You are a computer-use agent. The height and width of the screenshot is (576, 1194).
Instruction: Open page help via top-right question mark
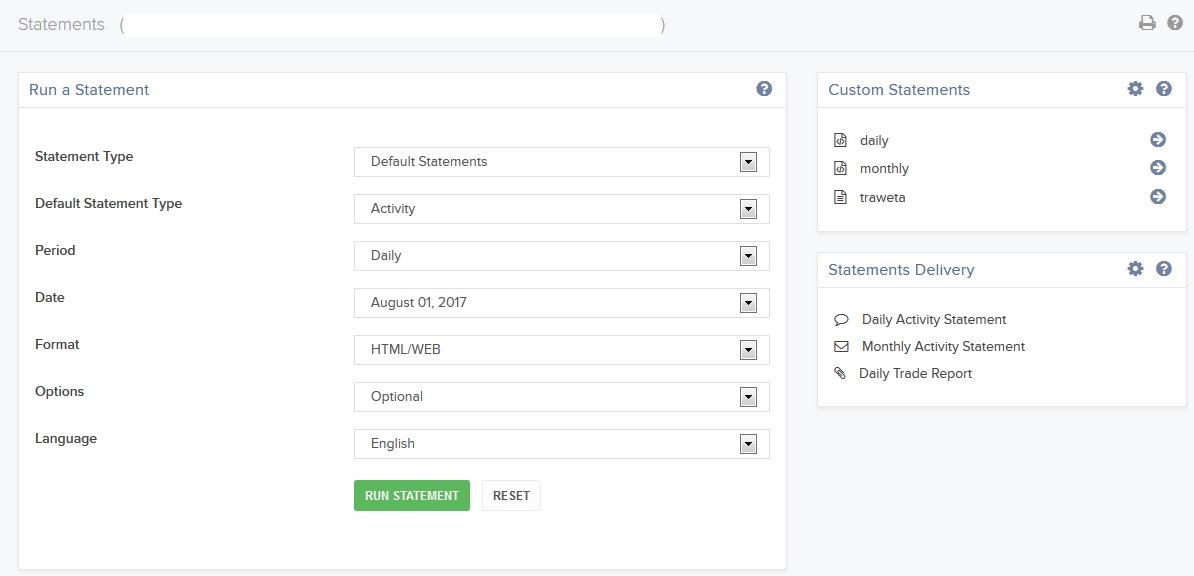(x=1175, y=23)
